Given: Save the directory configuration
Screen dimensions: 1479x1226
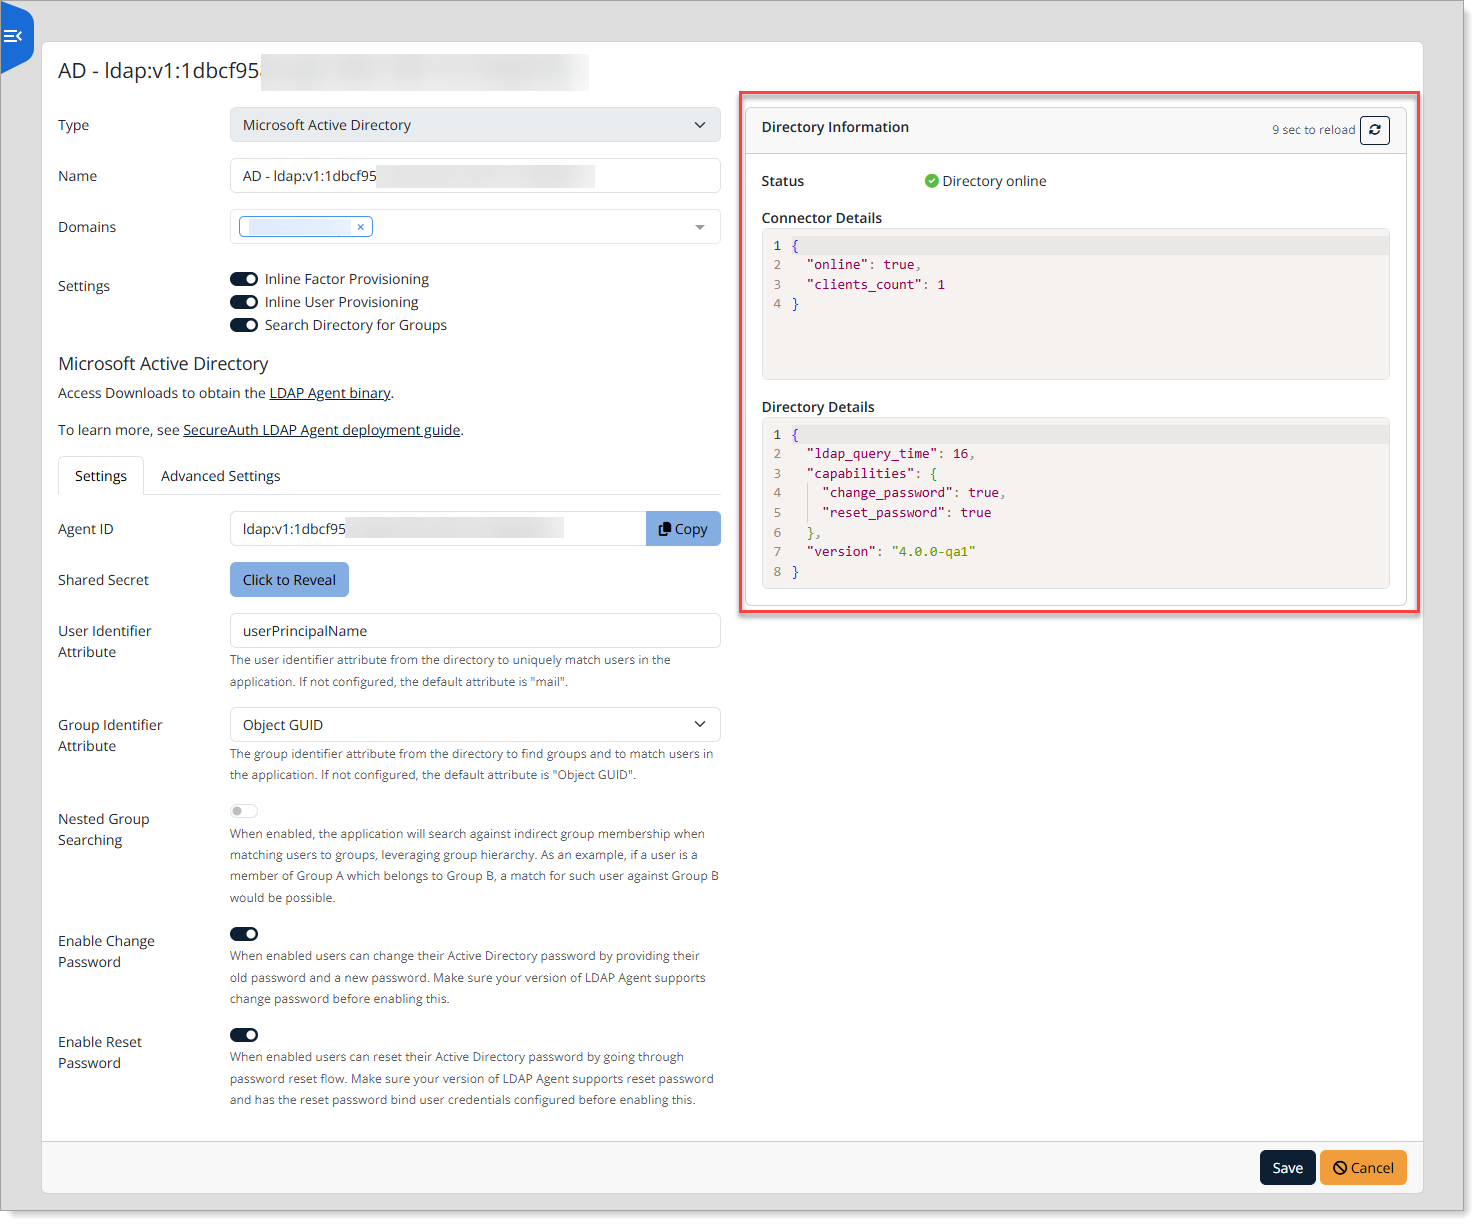Looking at the screenshot, I should pyautogui.click(x=1287, y=1168).
